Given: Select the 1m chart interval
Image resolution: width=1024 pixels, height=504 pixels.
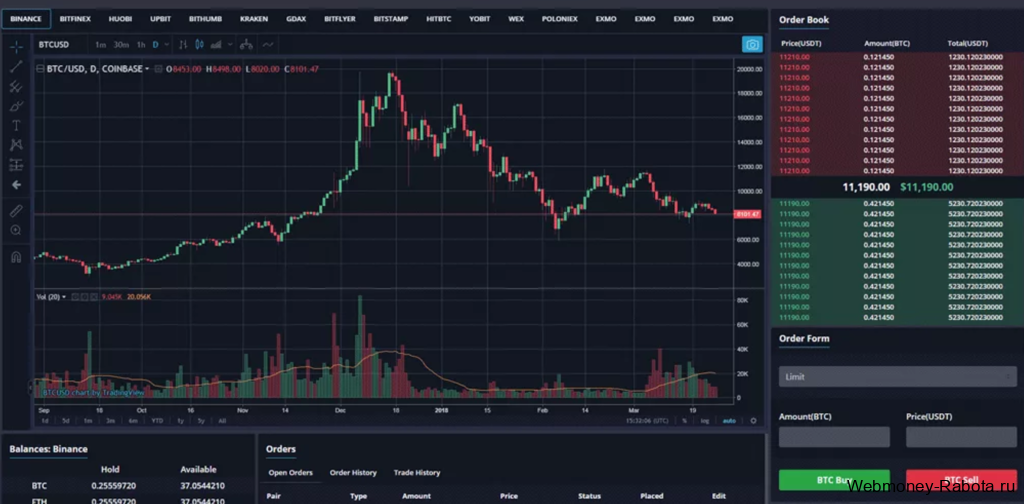Looking at the screenshot, I should point(101,45).
